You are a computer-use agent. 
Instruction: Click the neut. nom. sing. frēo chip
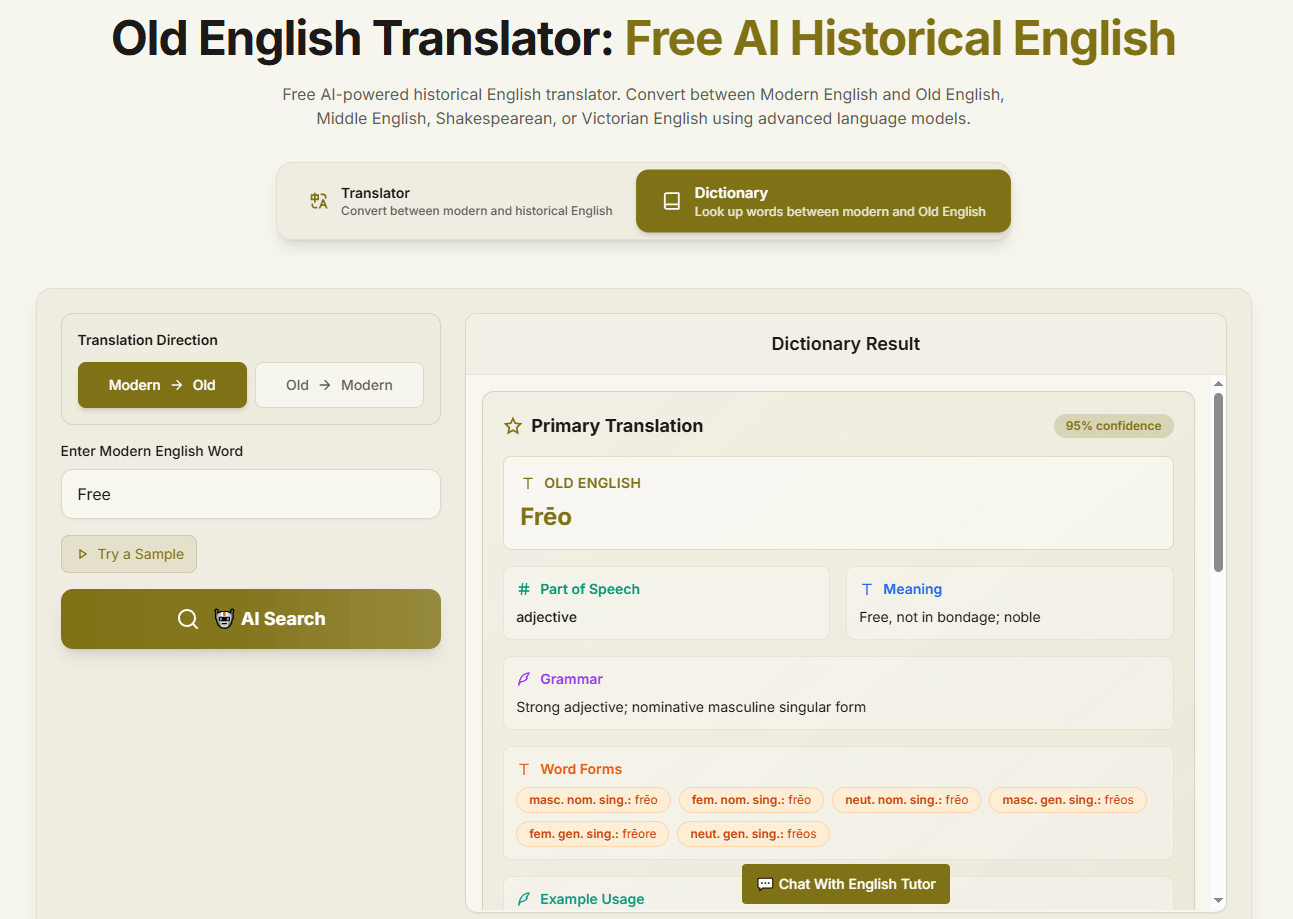coord(906,800)
